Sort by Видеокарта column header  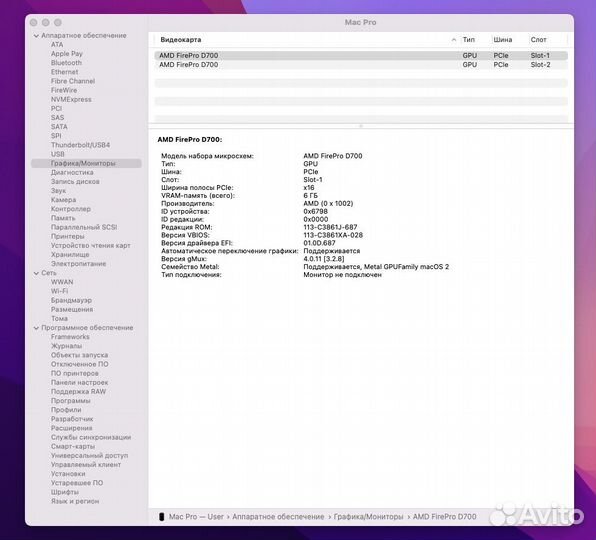click(181, 40)
